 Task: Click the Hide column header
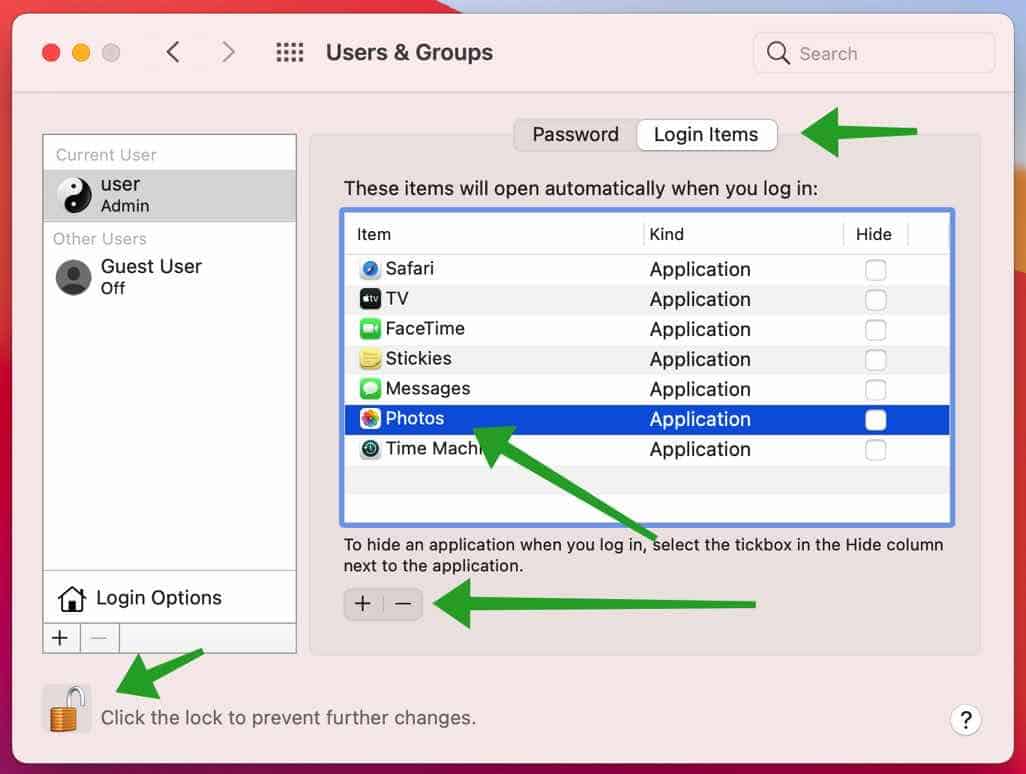874,234
